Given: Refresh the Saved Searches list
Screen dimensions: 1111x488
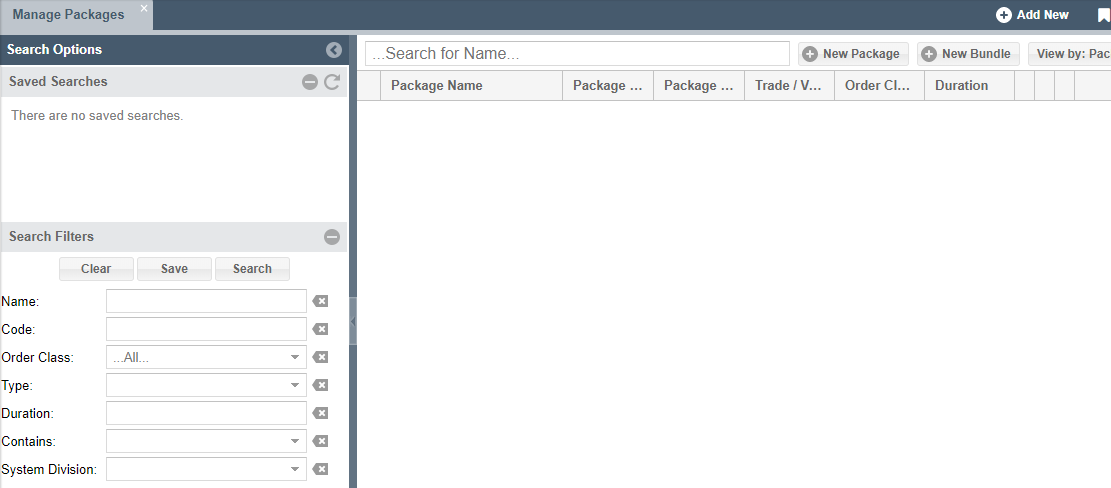Looking at the screenshot, I should (x=332, y=82).
